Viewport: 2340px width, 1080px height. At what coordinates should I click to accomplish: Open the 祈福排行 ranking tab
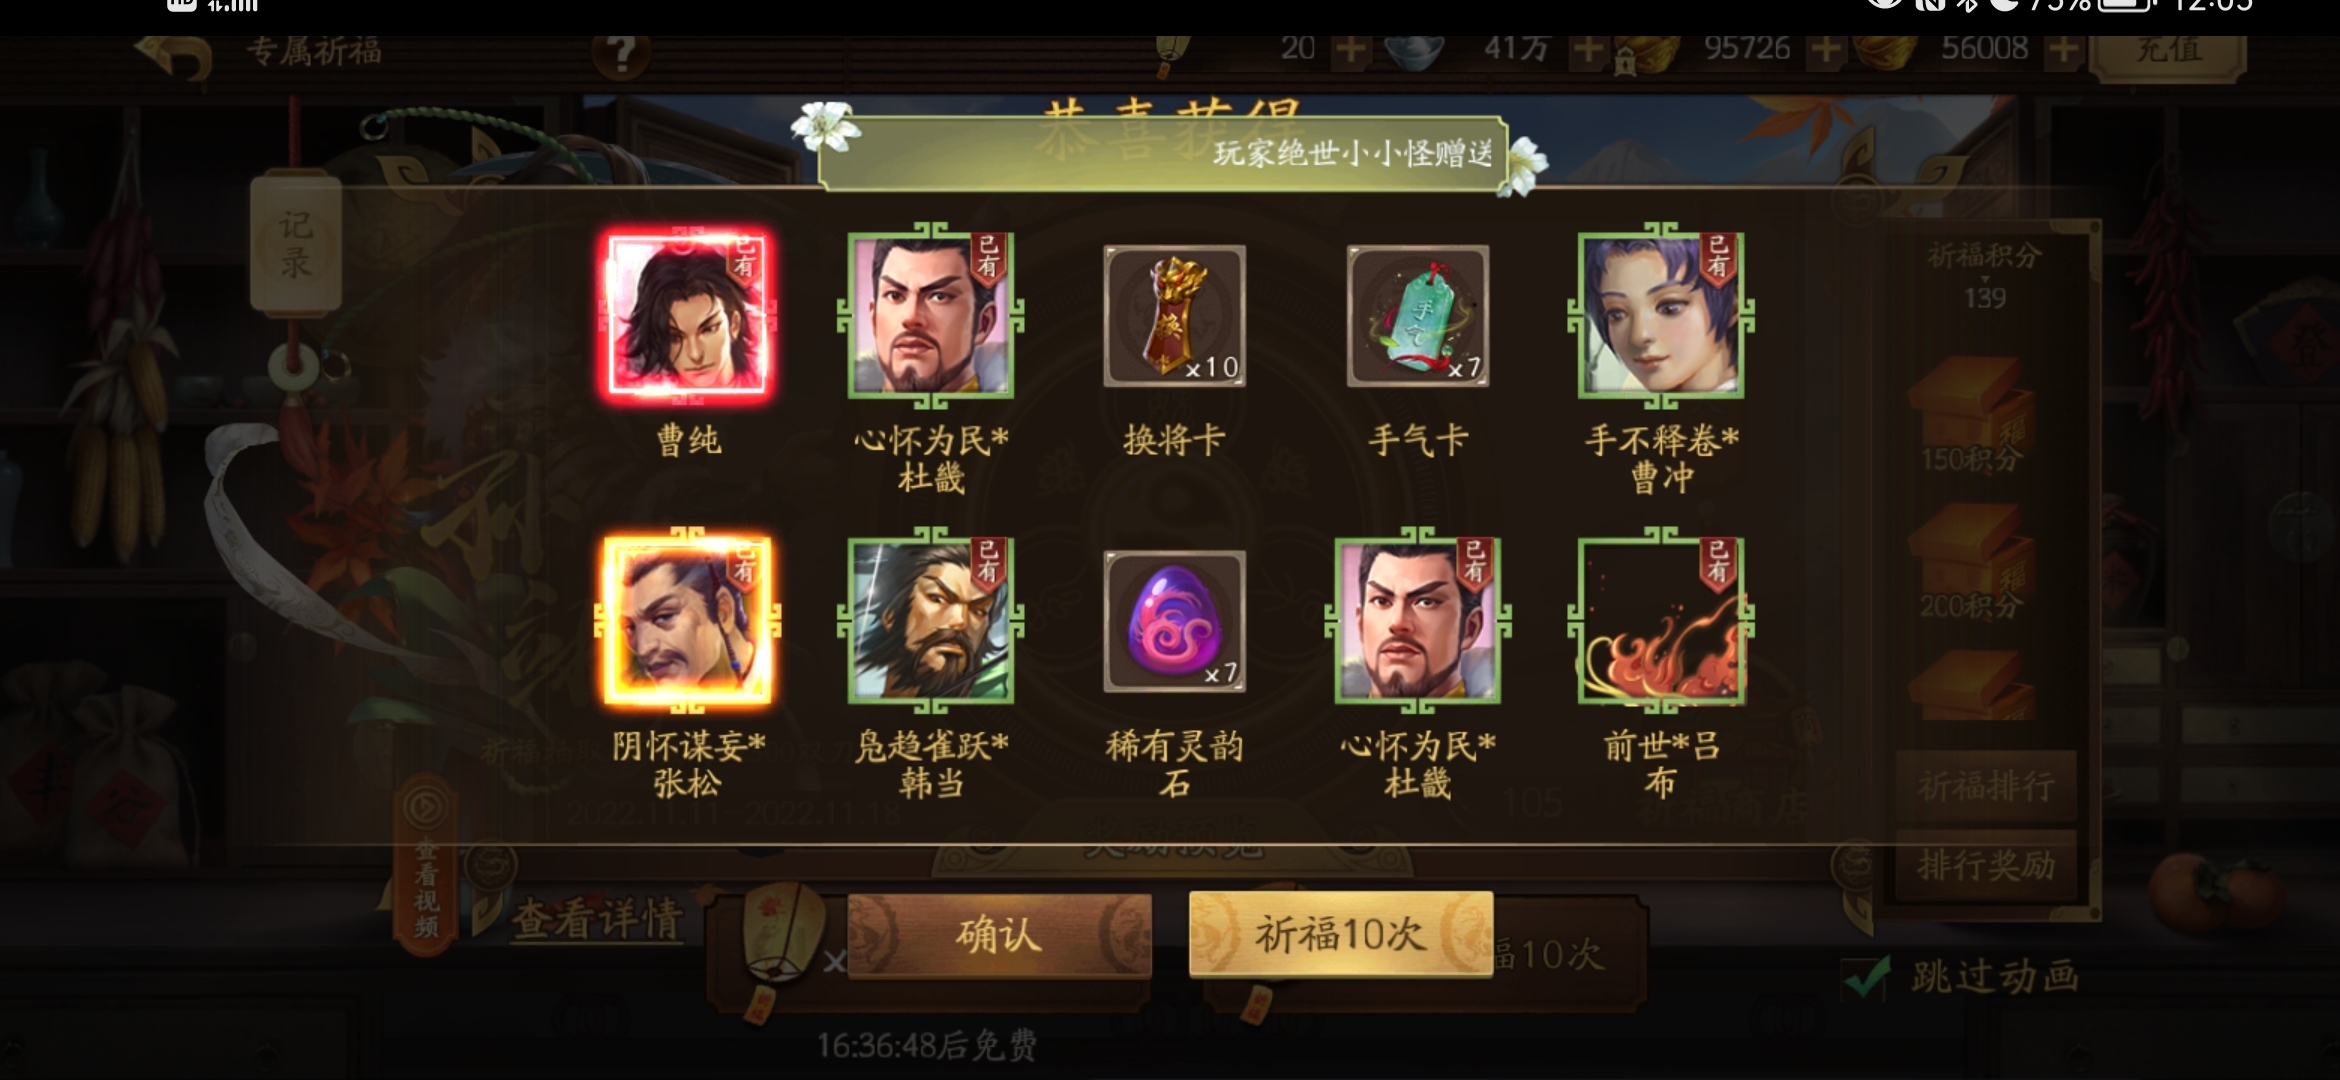coord(1986,786)
